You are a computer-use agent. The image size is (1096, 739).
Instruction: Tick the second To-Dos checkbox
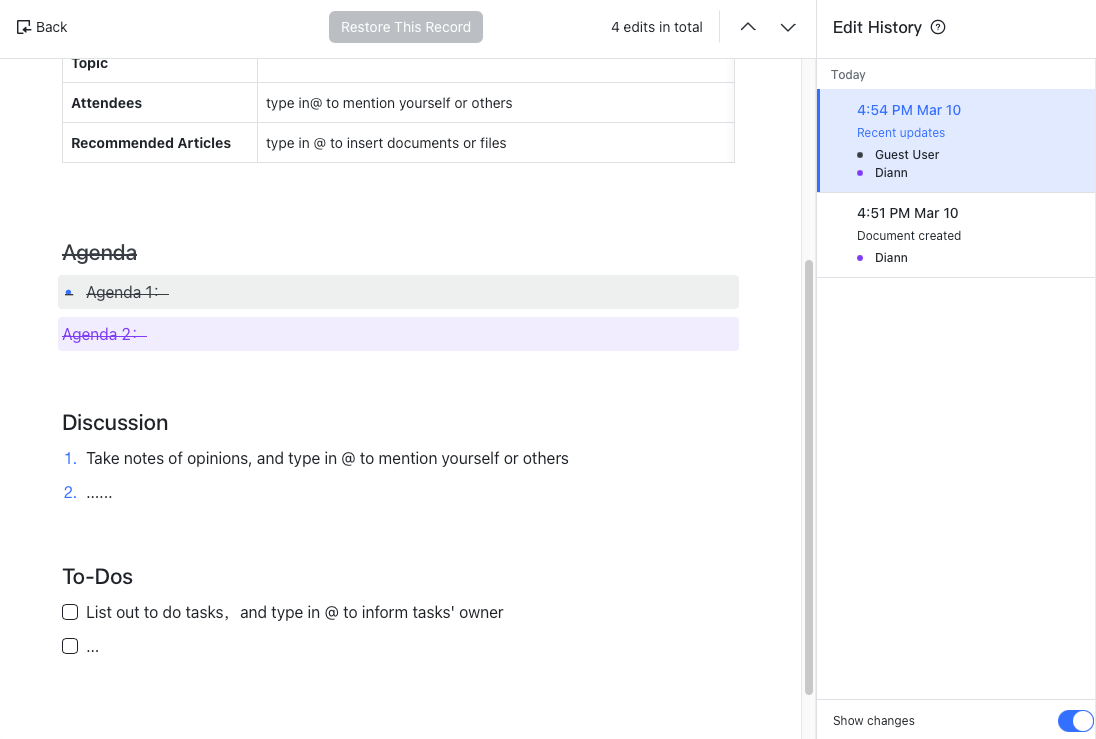click(x=70, y=646)
